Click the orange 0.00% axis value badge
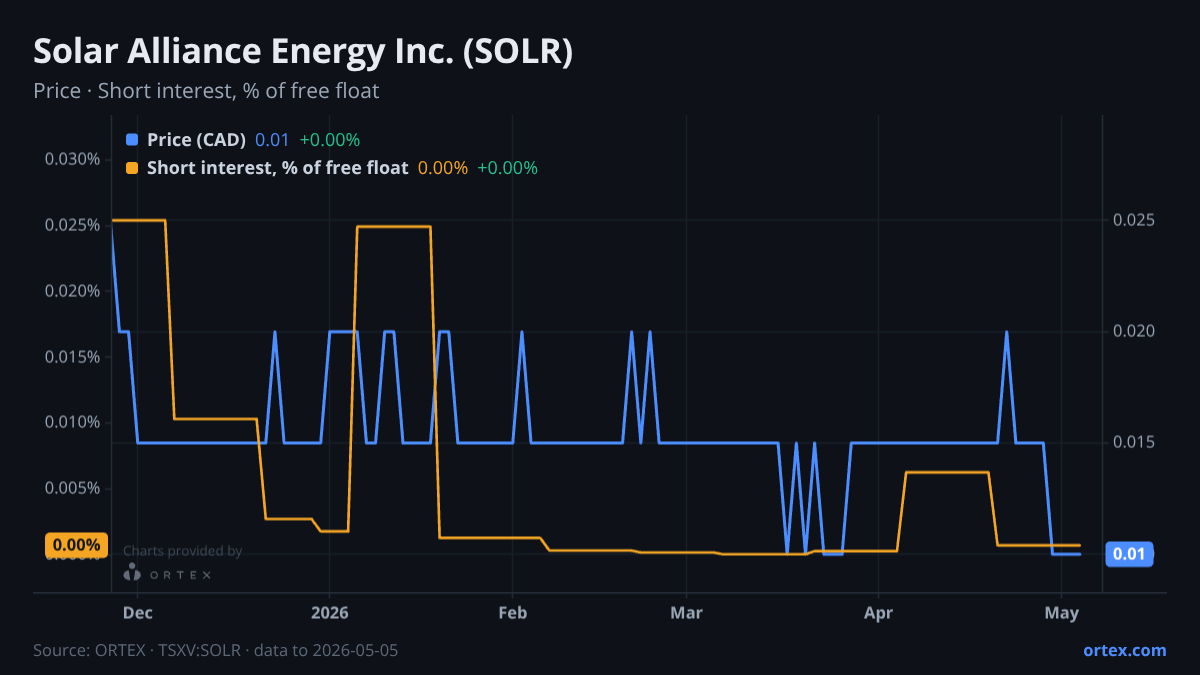Viewport: 1200px width, 675px height. pyautogui.click(x=76, y=545)
